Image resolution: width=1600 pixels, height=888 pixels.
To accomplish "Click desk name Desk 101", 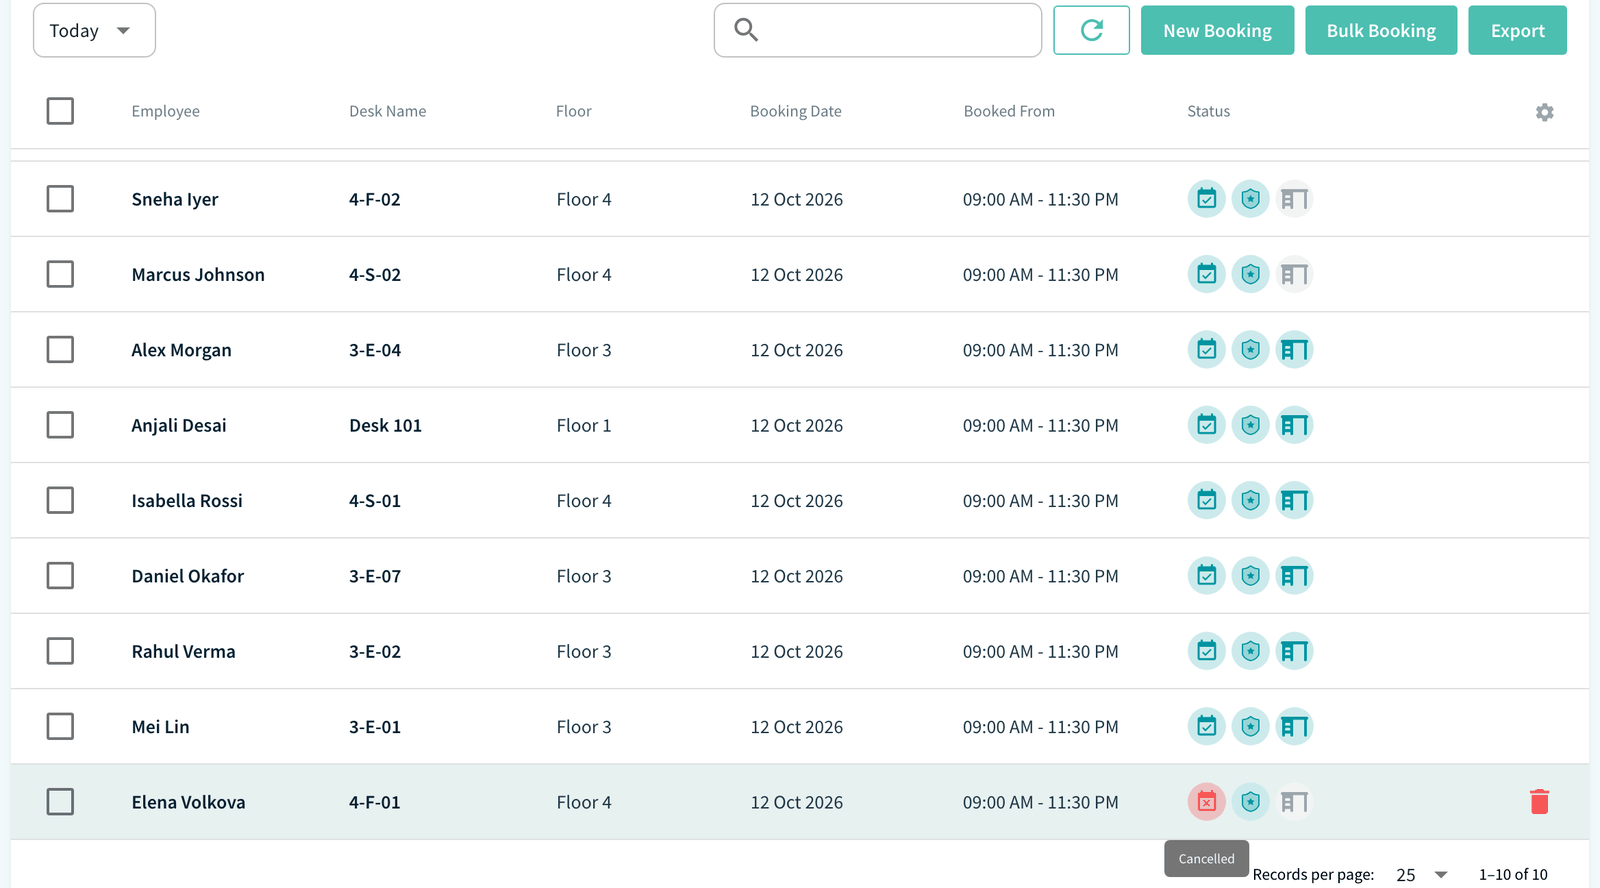I will tap(386, 425).
